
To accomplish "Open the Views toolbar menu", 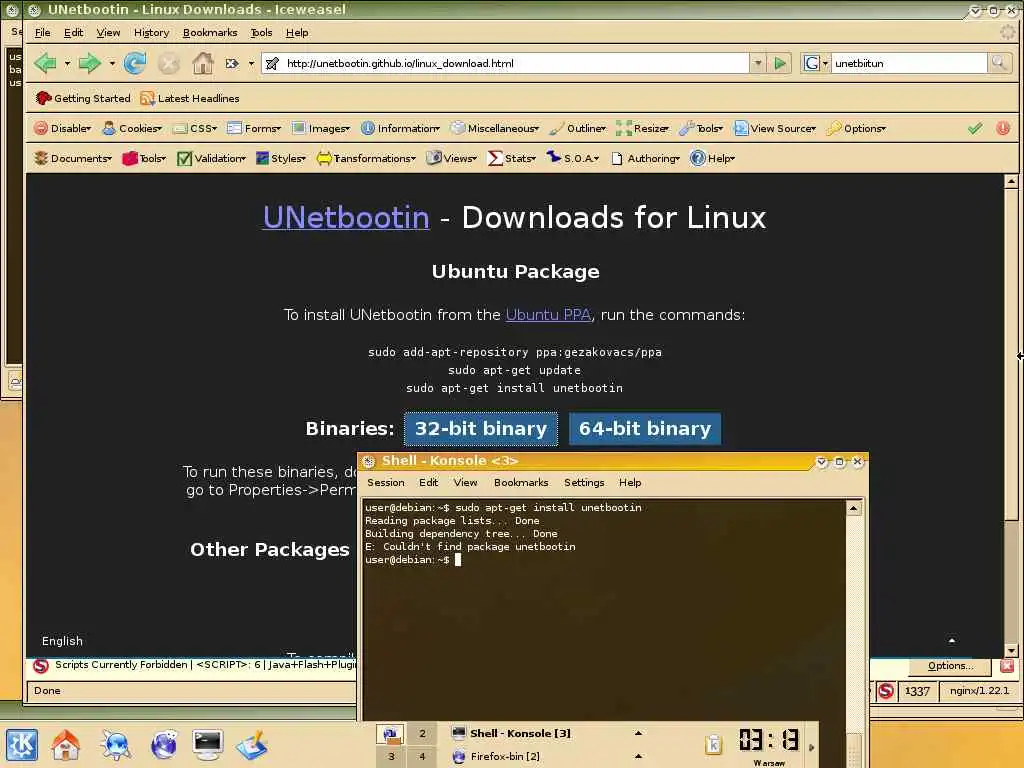I will click(451, 159).
